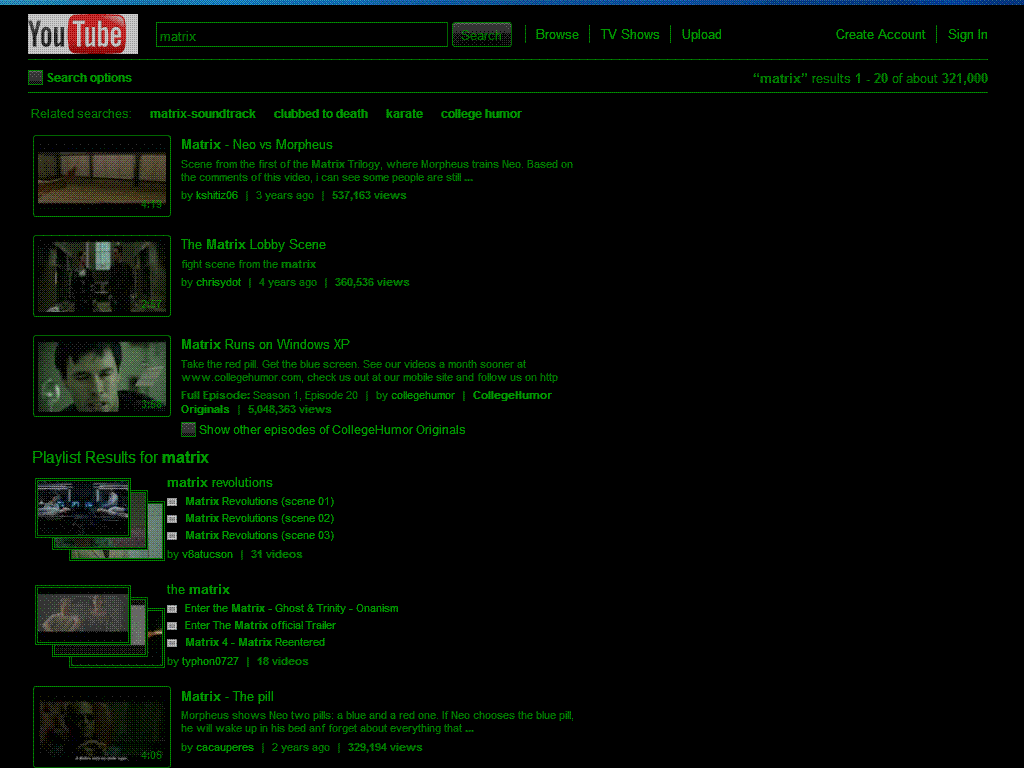Screen dimensions: 1024x768
Task: Open The Matrix Lobby Scene title
Action: 253,245
